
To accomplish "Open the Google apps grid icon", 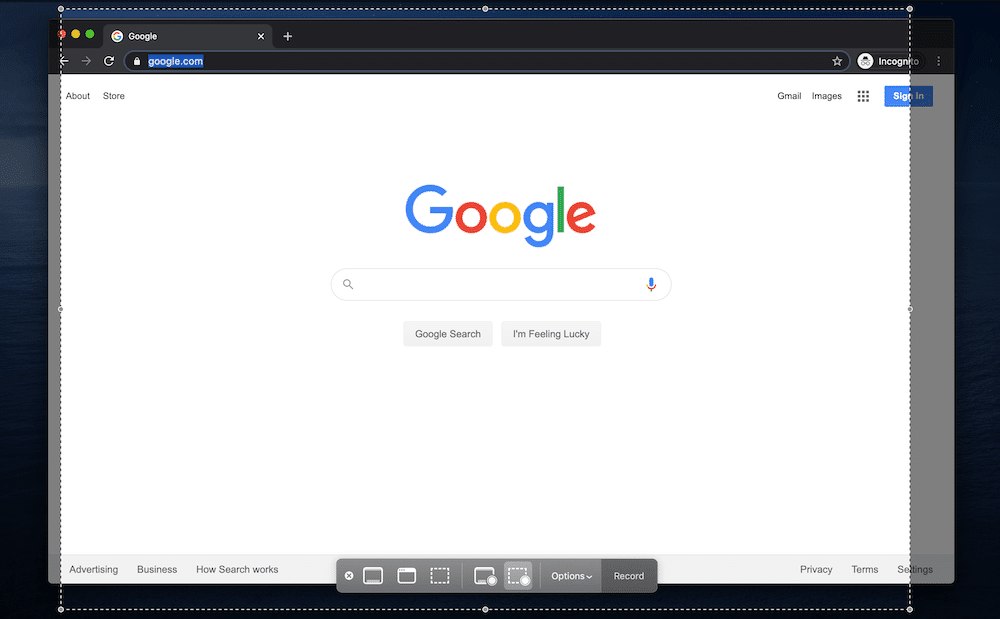I will pos(864,96).
